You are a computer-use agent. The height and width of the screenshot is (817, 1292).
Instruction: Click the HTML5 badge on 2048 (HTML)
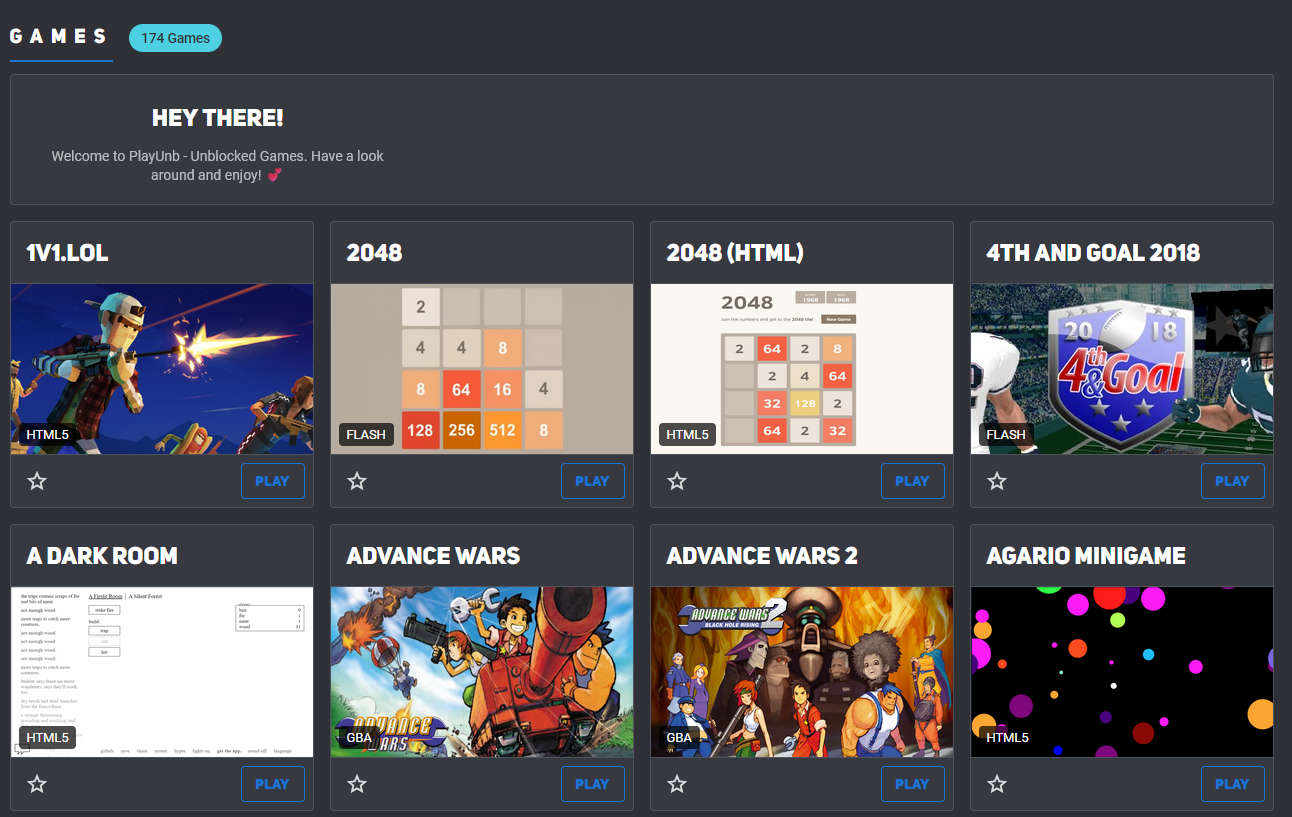[687, 435]
